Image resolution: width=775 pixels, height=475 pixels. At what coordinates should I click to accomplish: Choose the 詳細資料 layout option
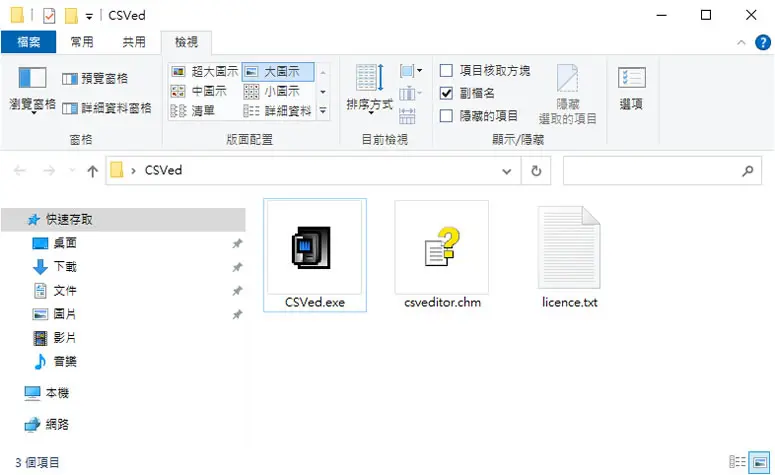(x=277, y=111)
